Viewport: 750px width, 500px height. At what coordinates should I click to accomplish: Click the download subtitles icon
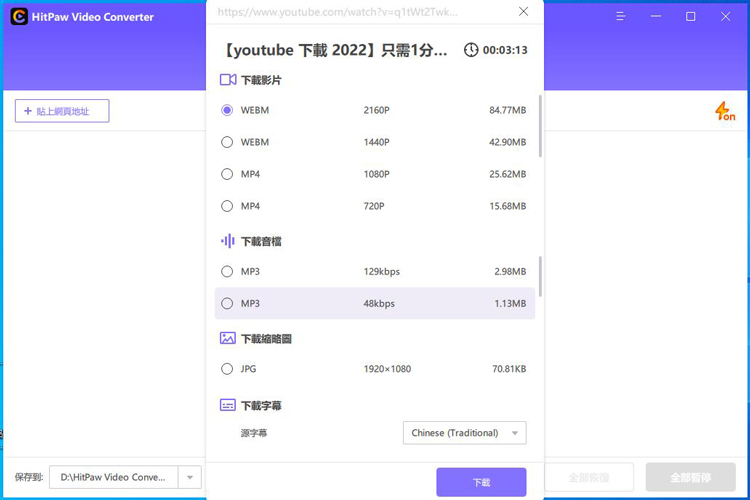click(228, 405)
